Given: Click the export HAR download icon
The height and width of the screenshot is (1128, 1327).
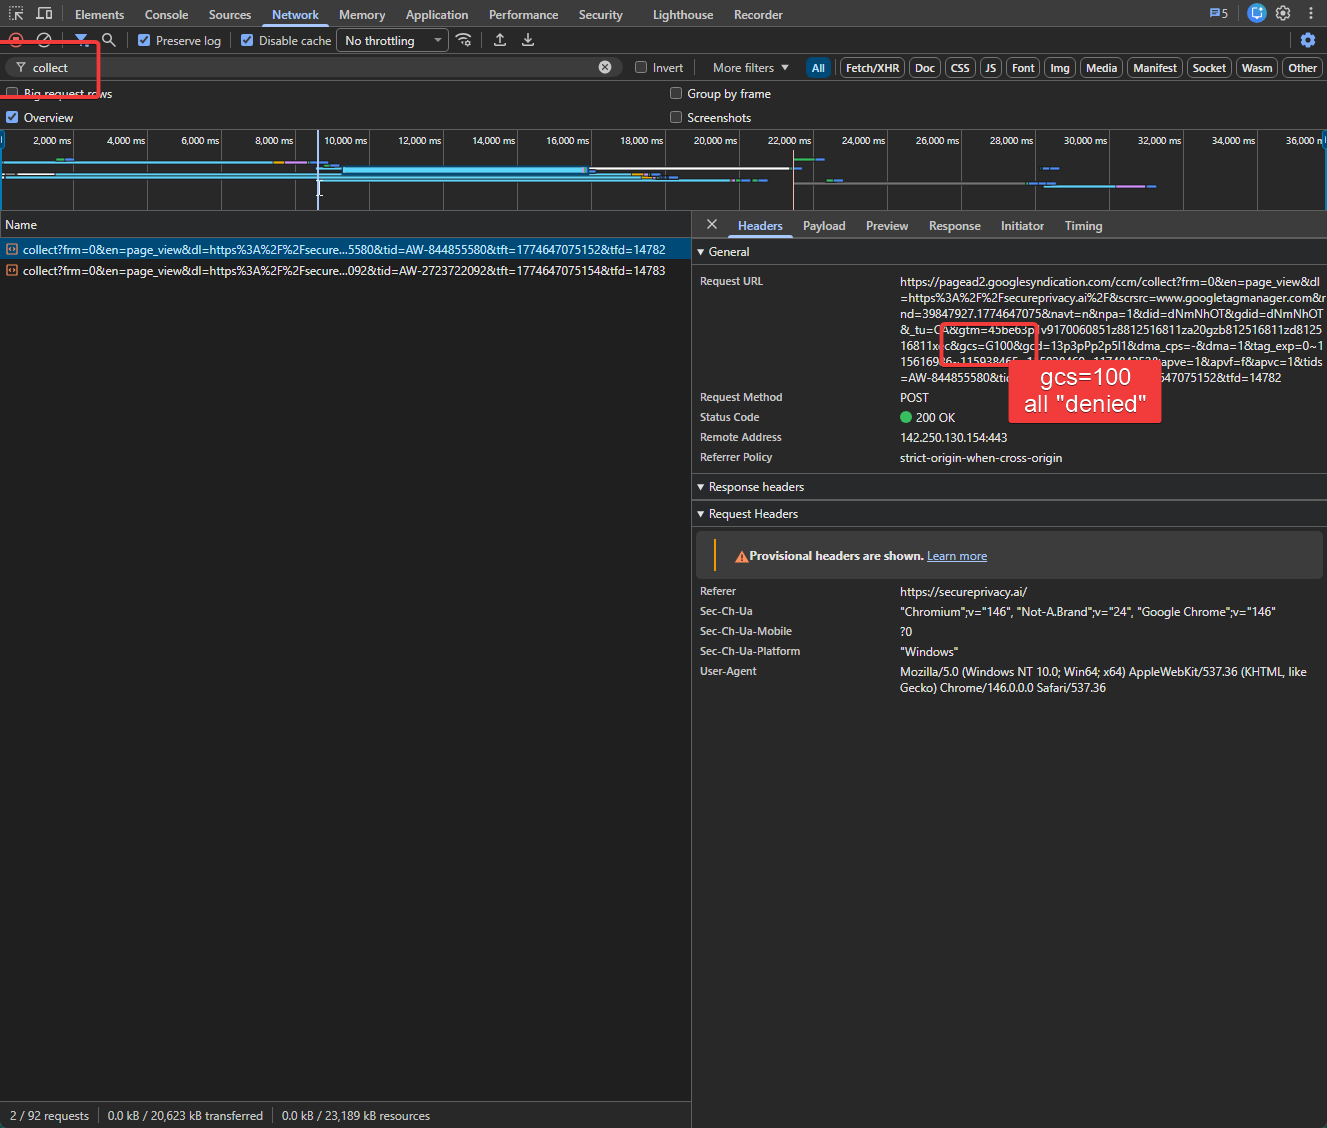Looking at the screenshot, I should coord(528,40).
